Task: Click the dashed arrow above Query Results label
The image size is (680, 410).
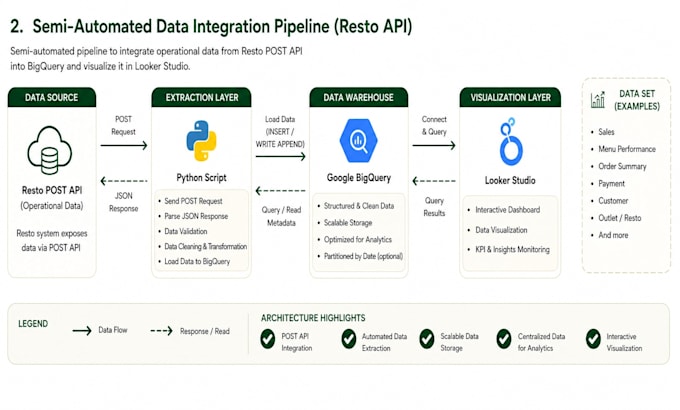Action: (434, 181)
